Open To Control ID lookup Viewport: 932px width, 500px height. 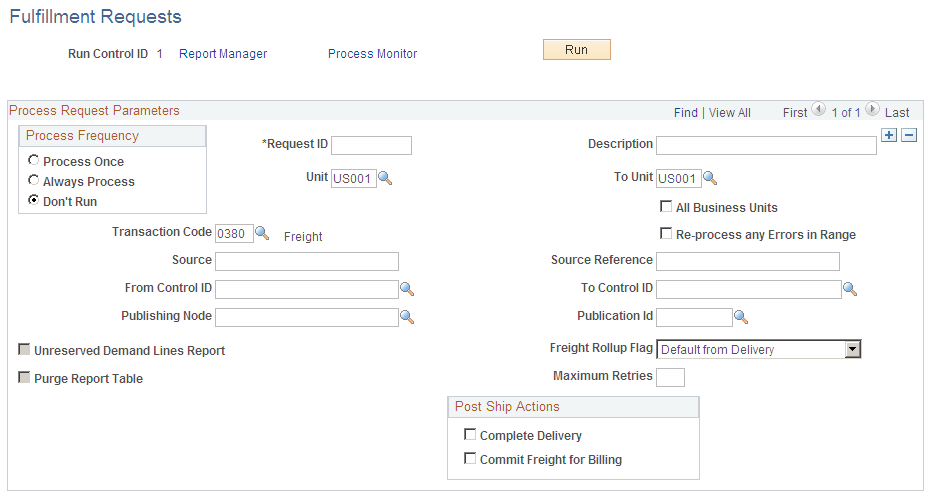coord(851,290)
